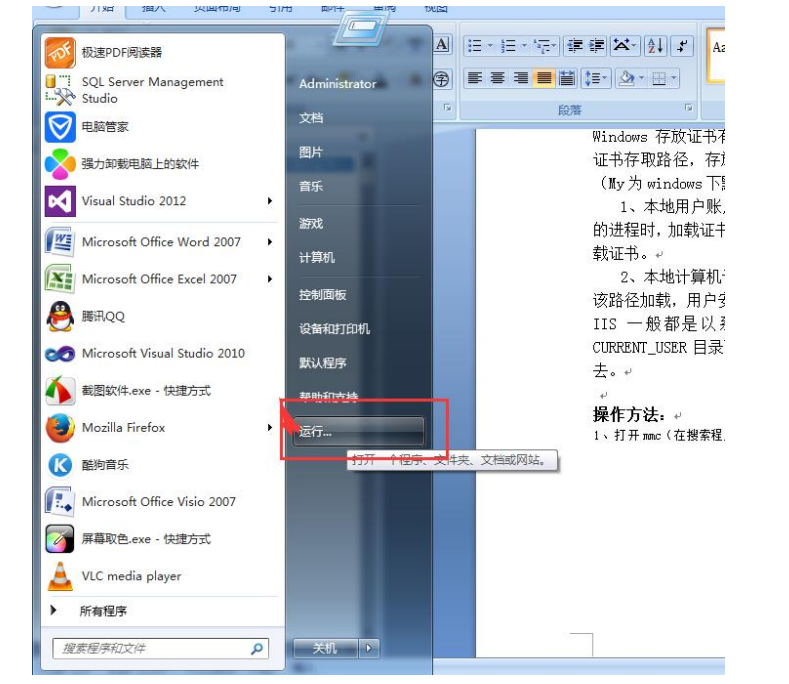This screenshot has height=684, width=789.
Task: Open 酷狗音乐 music player
Action: [x=105, y=465]
